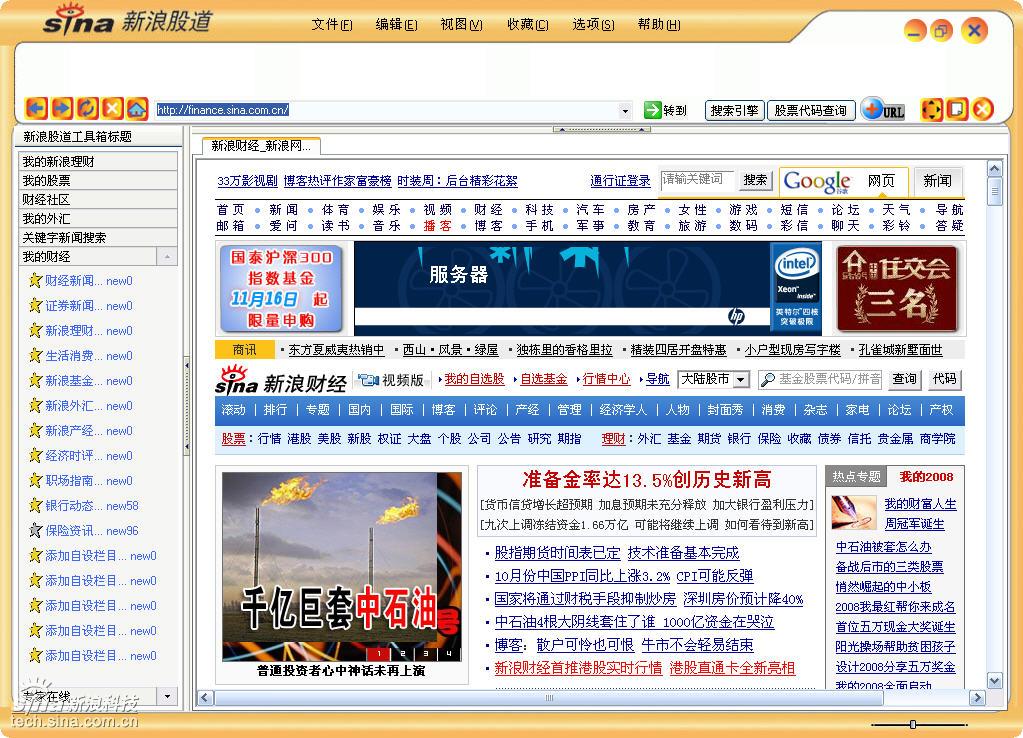Click the star icon beside 证券新闻
Image resolution: width=1023 pixels, height=738 pixels.
[35, 305]
